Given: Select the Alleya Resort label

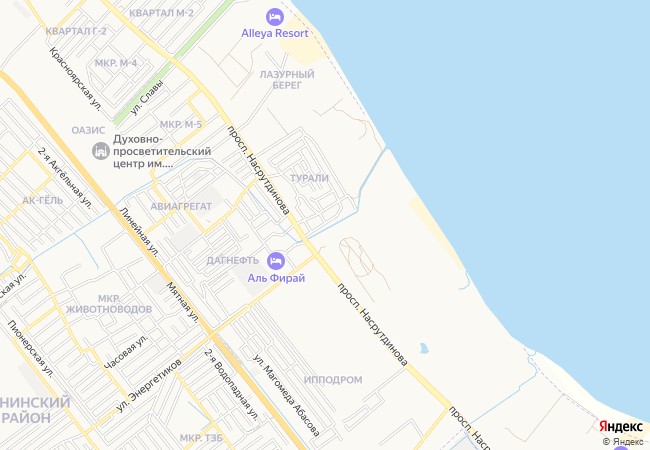Looking at the screenshot, I should [275, 34].
